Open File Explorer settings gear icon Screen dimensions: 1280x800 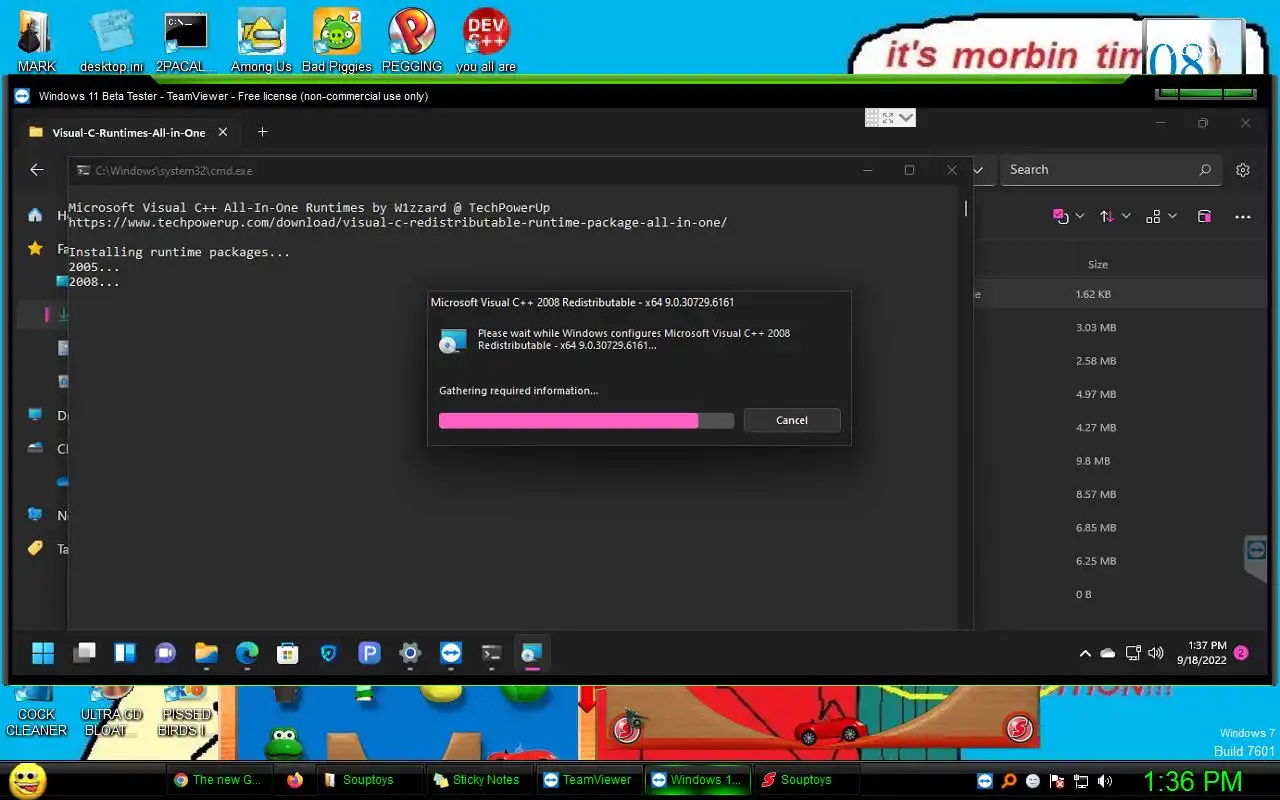(x=1243, y=170)
